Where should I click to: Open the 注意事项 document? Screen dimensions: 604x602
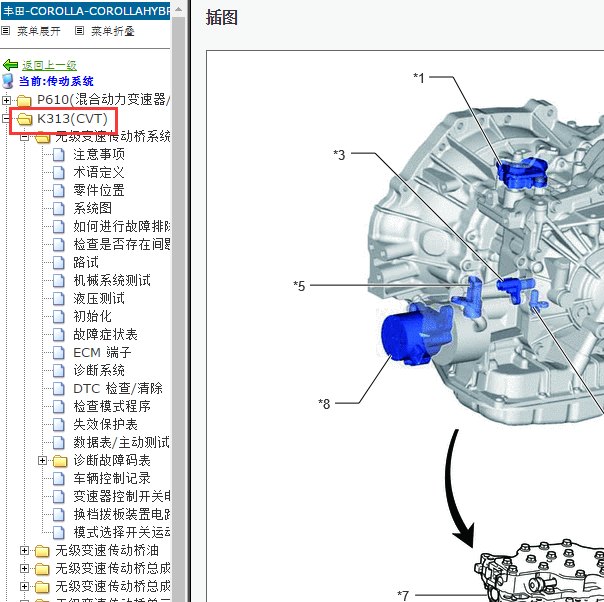[x=99, y=154]
